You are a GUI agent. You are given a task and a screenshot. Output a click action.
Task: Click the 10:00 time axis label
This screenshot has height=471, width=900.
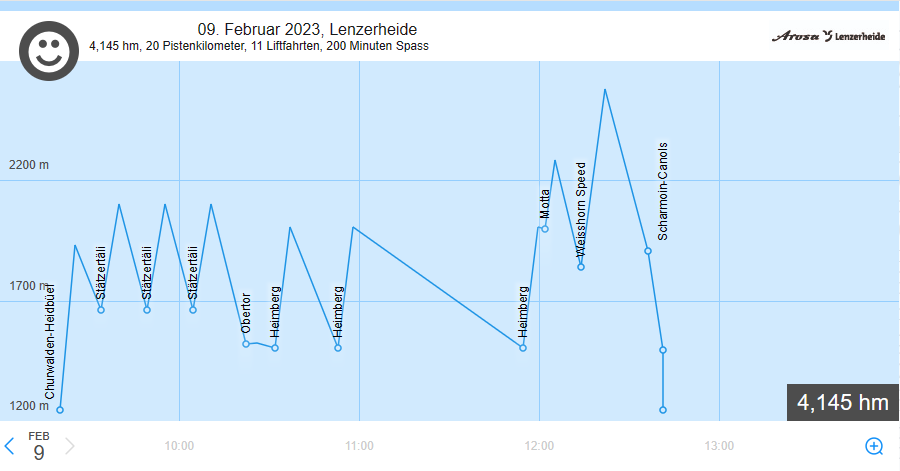(x=179, y=446)
